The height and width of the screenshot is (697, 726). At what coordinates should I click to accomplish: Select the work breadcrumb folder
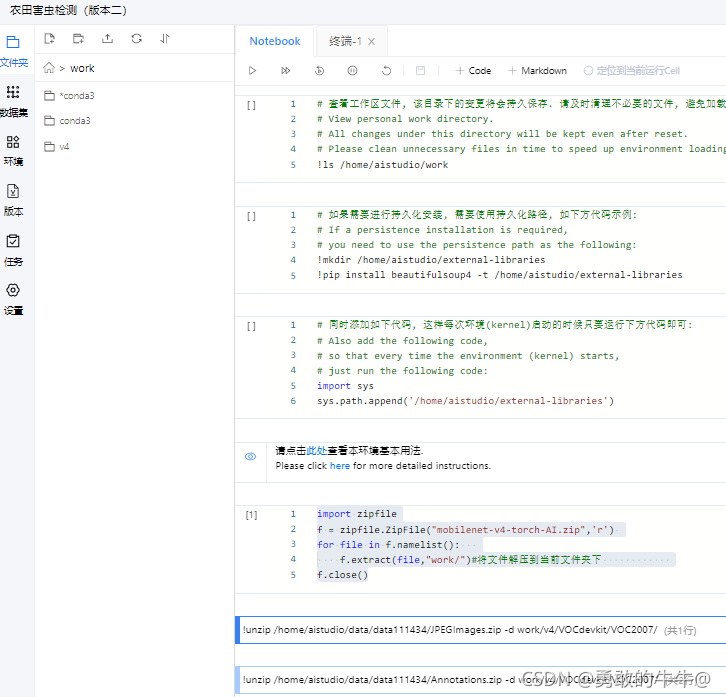[x=82, y=69]
